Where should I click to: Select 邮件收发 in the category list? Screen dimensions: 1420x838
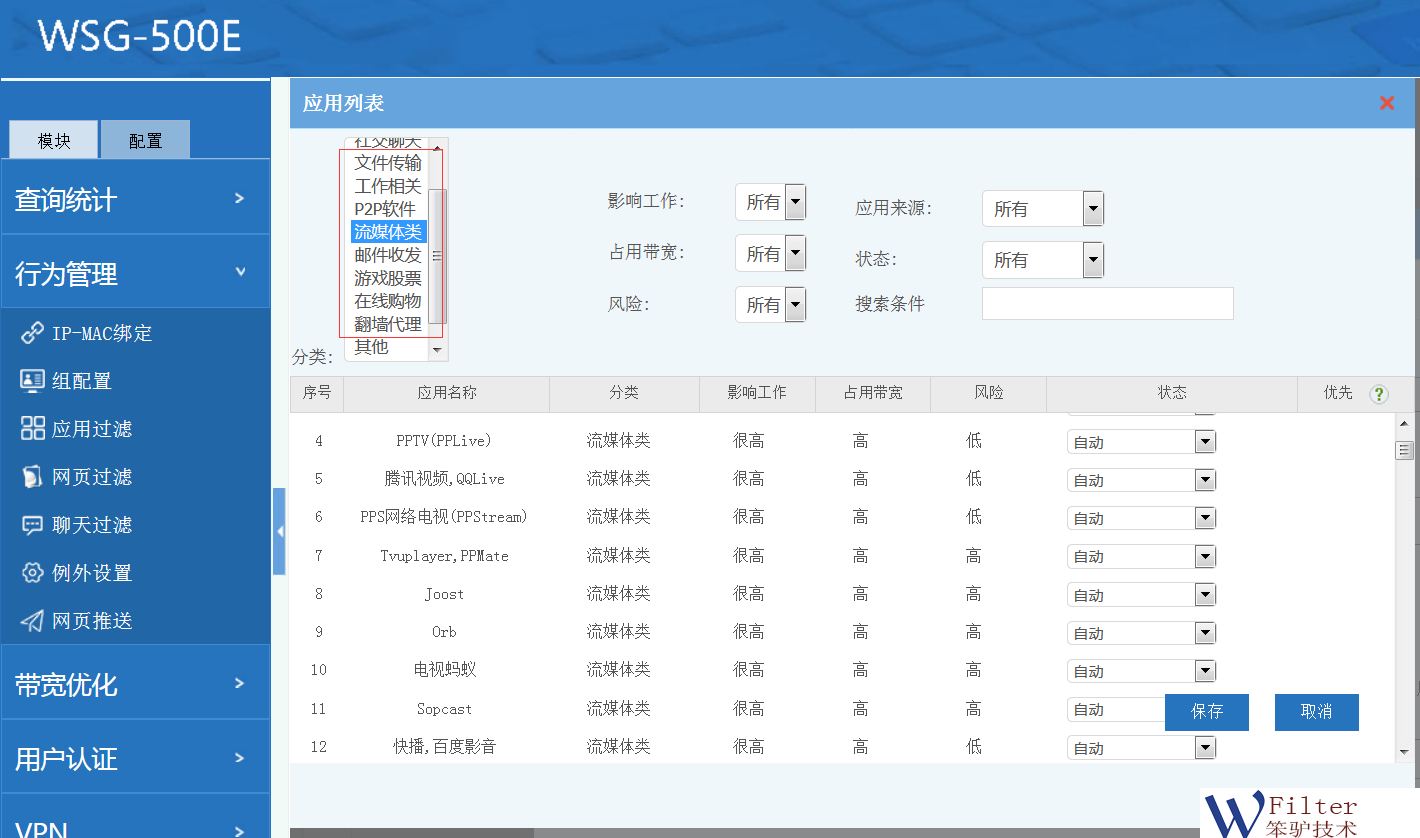(388, 255)
